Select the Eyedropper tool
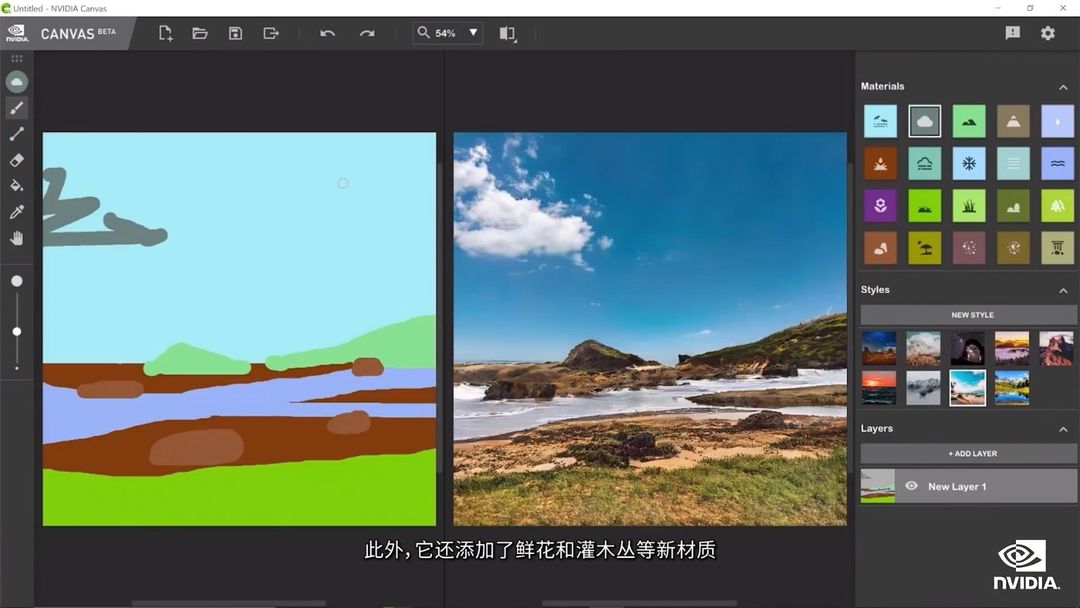Viewport: 1080px width, 608px height. click(x=17, y=212)
